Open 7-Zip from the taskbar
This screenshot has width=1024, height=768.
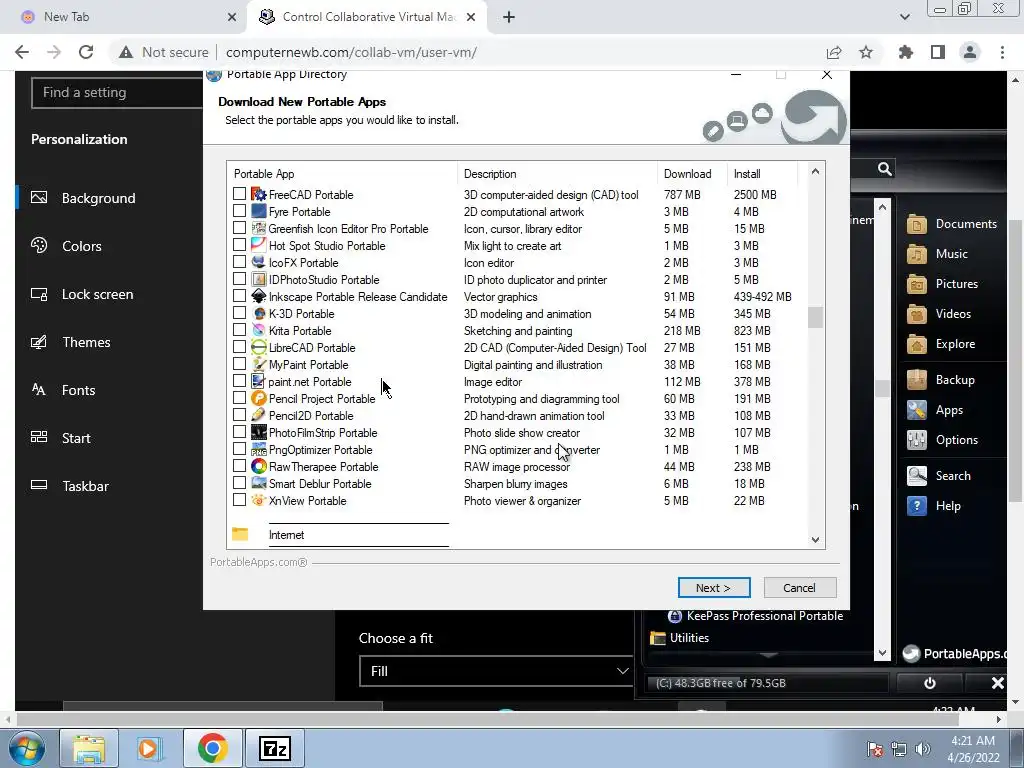click(275, 748)
